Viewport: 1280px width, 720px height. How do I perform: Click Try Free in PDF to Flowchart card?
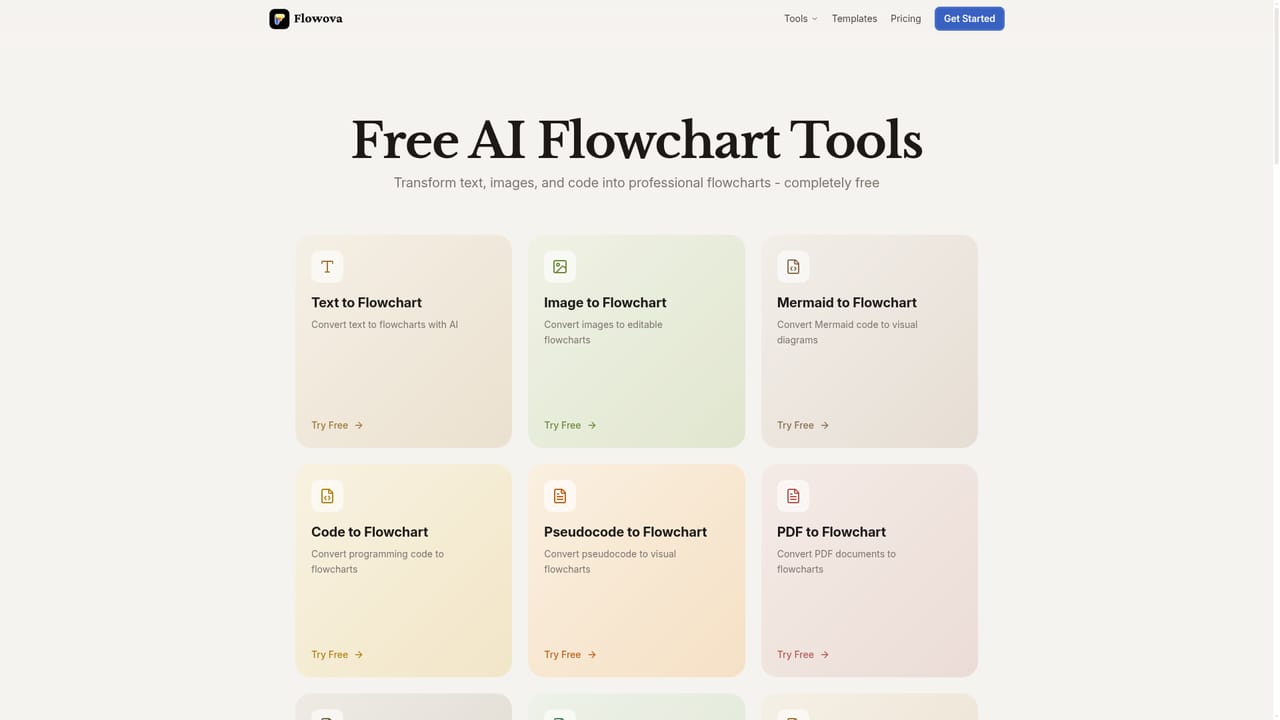tap(803, 655)
